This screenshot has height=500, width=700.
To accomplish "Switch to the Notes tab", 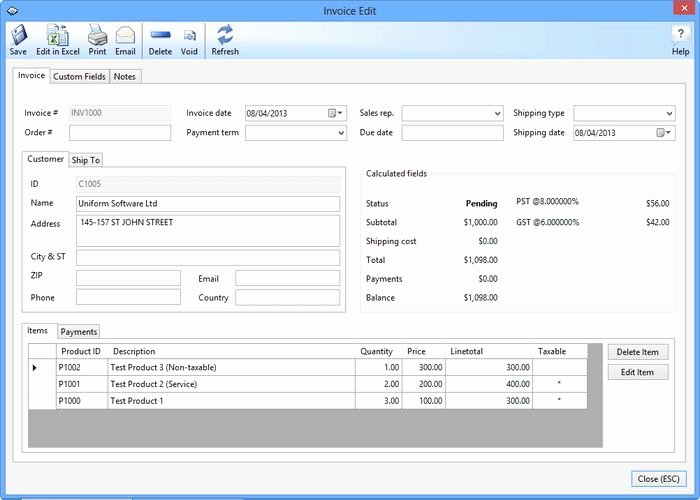I will tap(125, 76).
